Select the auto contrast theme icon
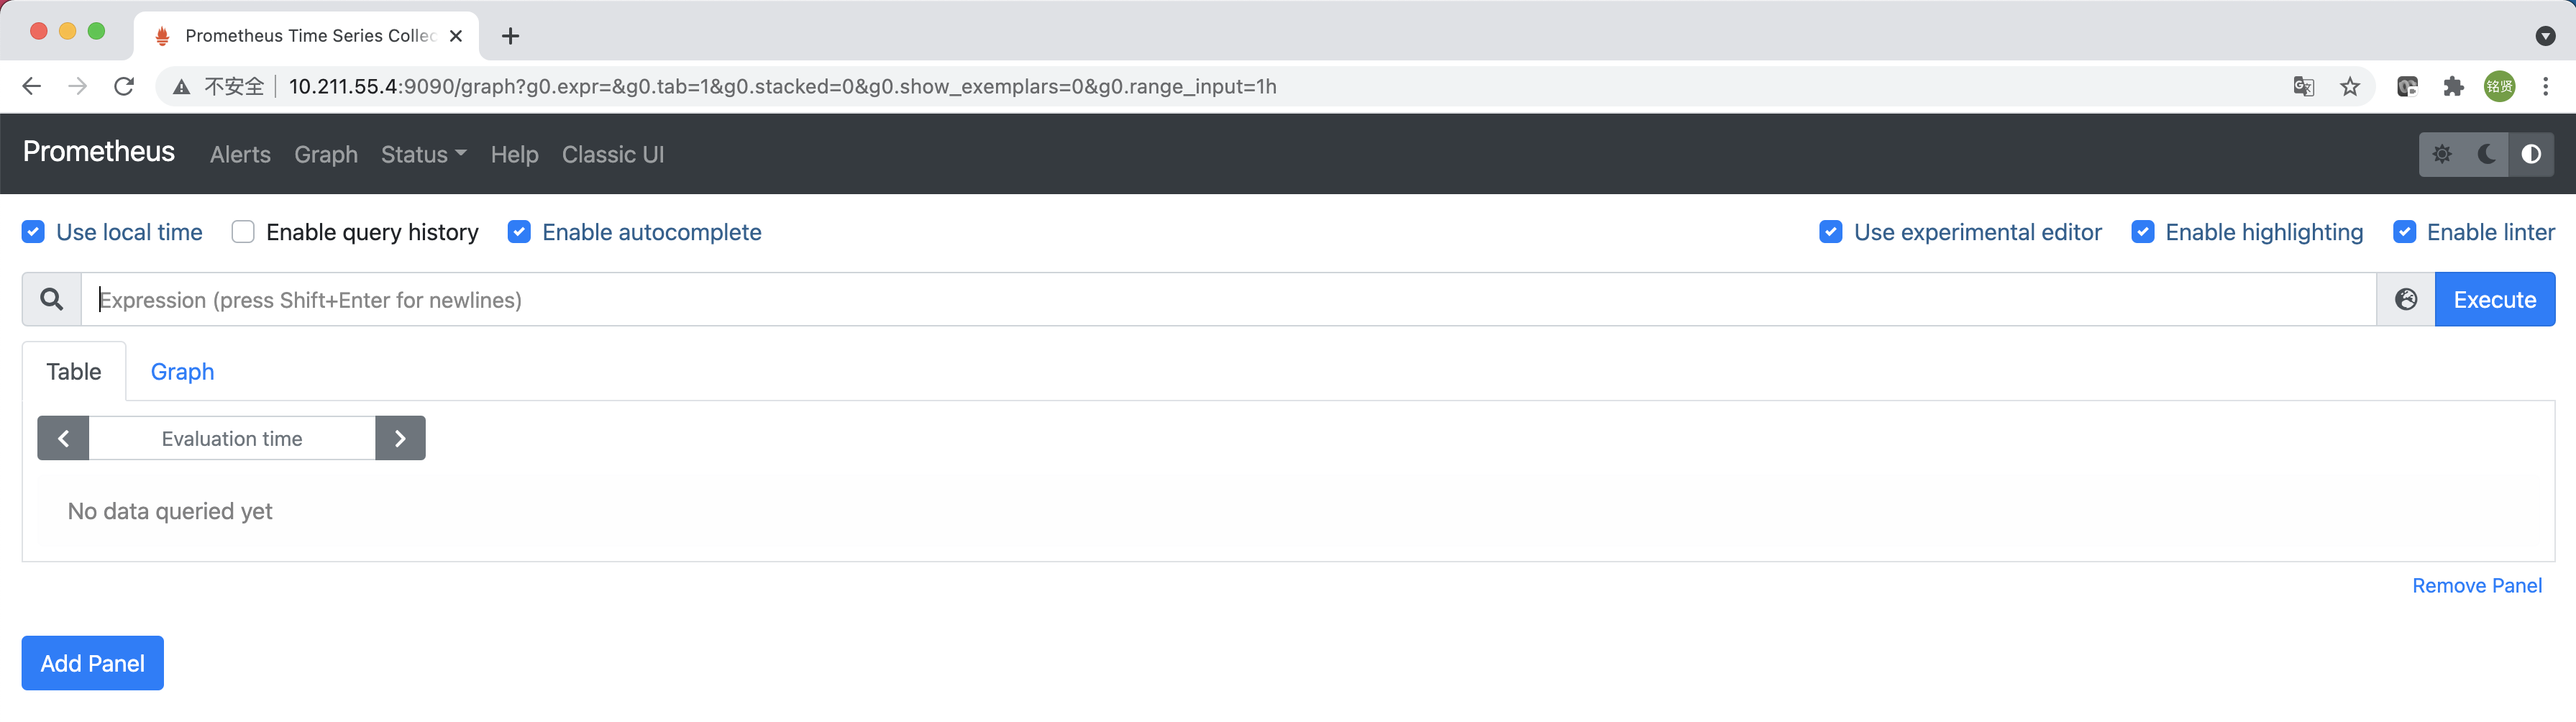This screenshot has width=2576, height=722. (2531, 154)
